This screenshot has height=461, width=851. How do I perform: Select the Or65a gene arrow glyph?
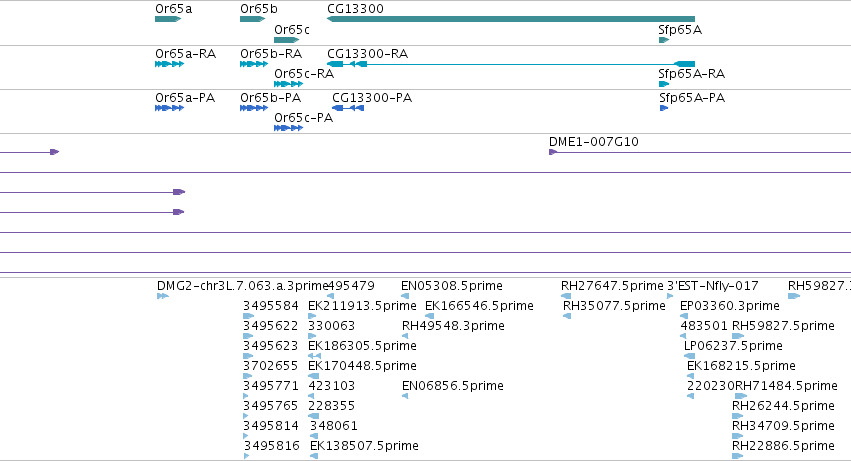(x=168, y=19)
